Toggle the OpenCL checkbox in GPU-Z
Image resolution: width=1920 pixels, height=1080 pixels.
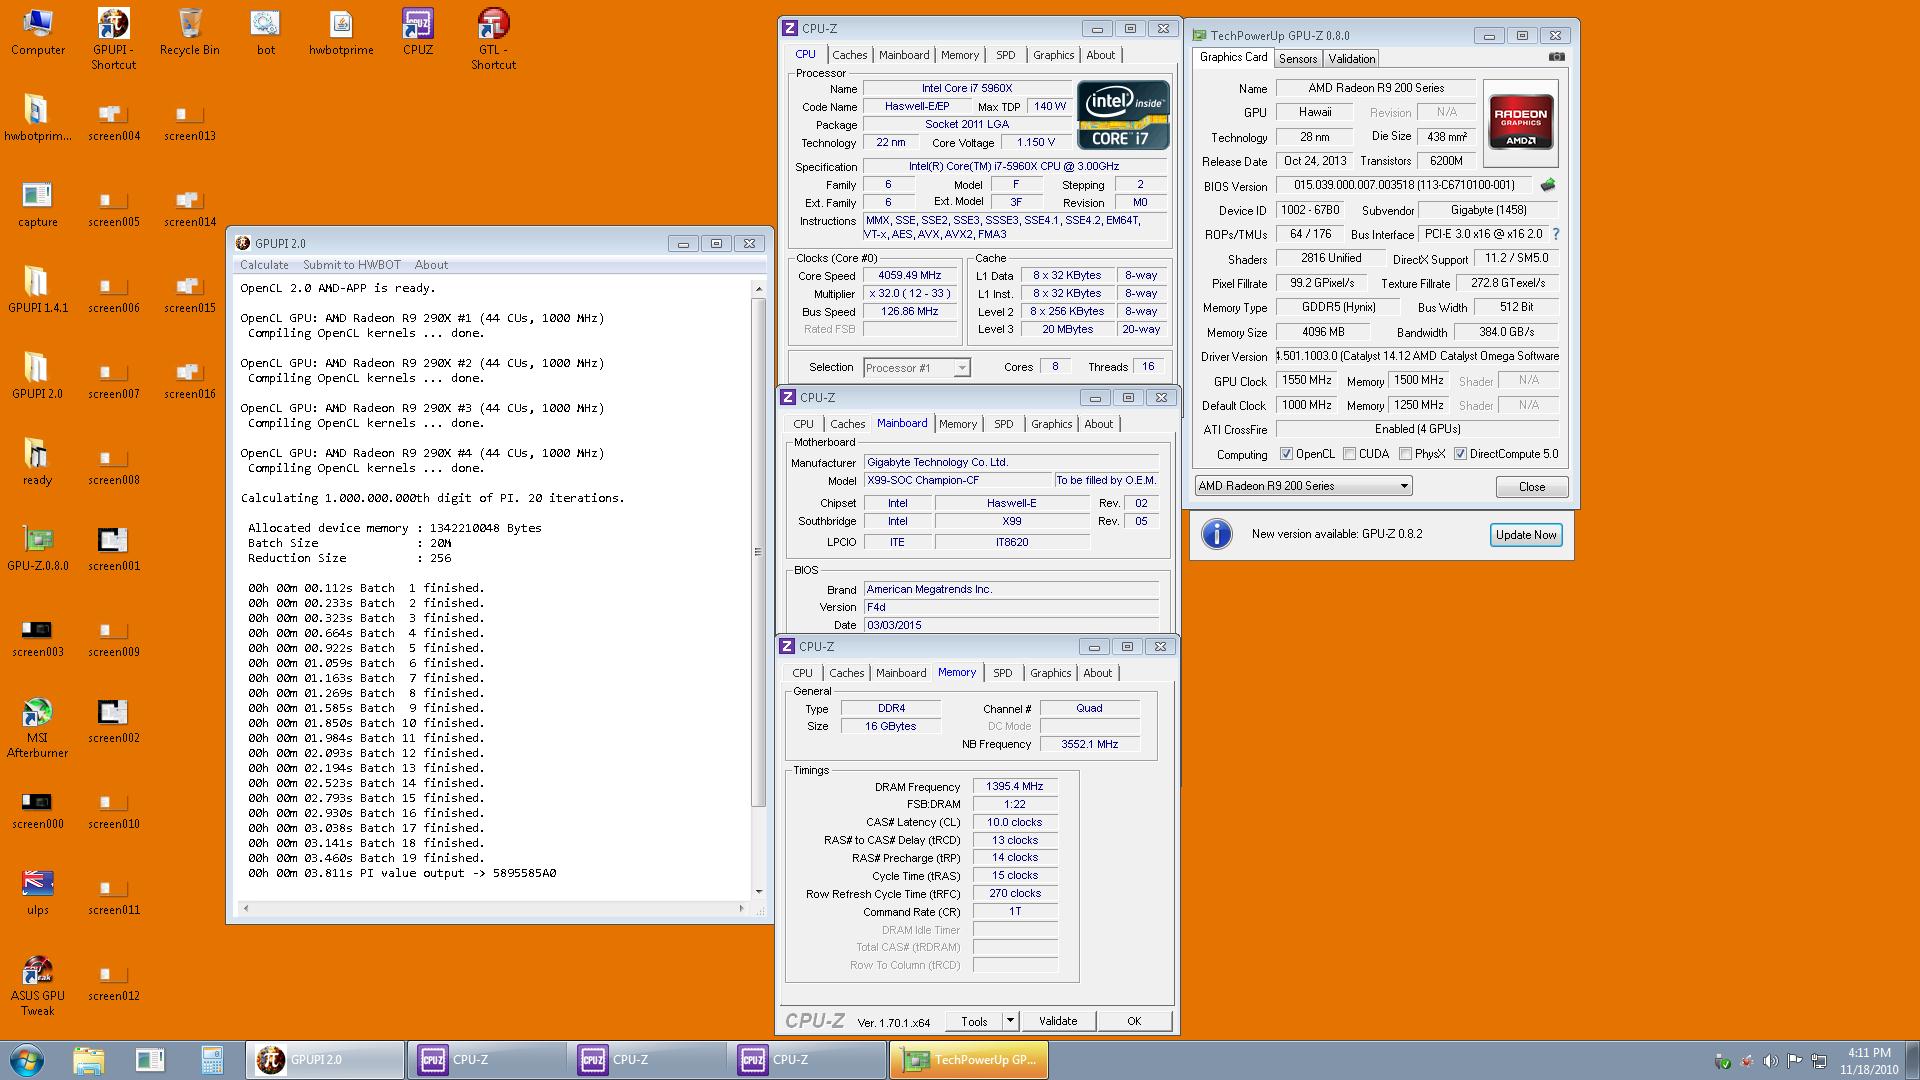1286,454
